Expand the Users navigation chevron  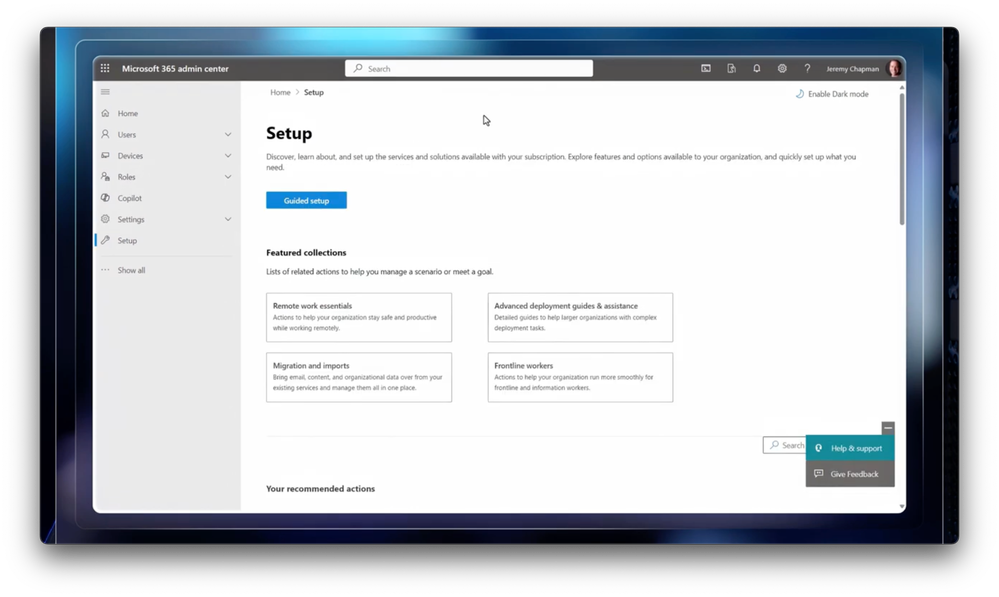228,134
